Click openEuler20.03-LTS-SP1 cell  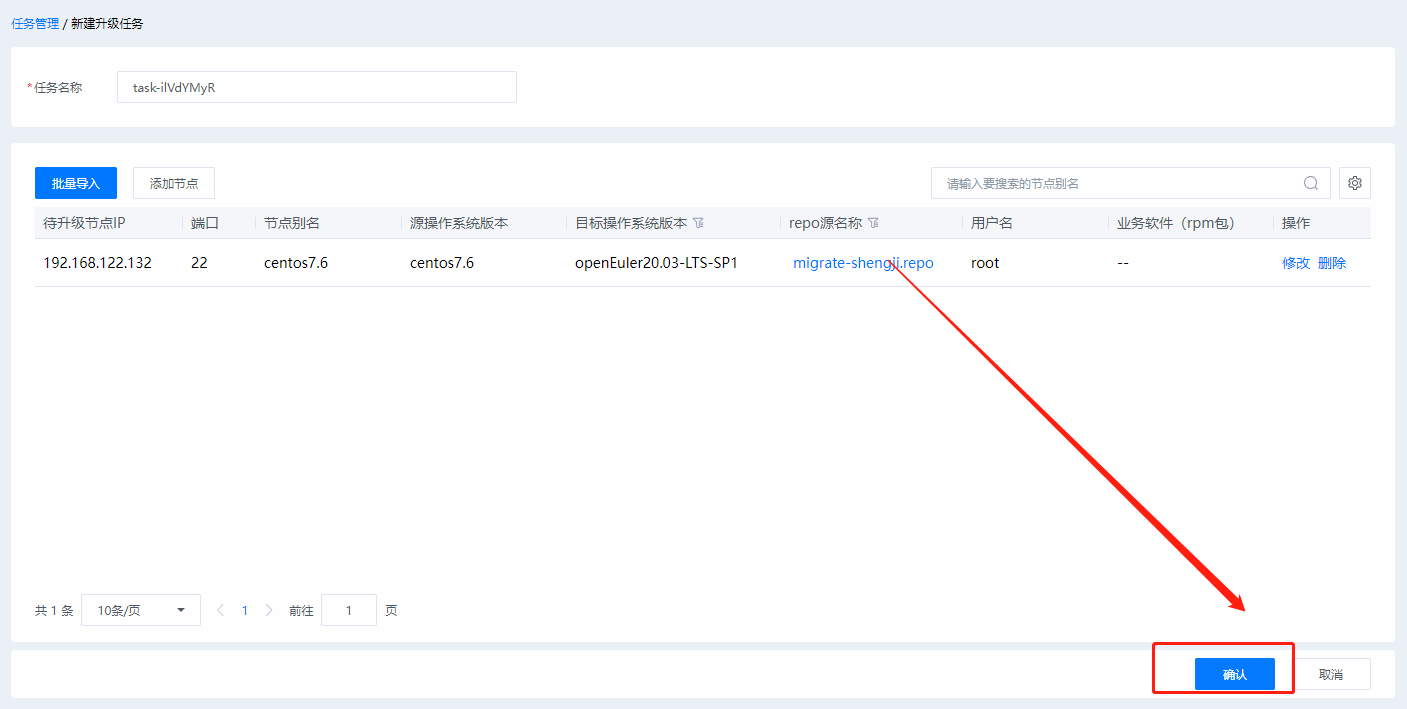coord(656,263)
